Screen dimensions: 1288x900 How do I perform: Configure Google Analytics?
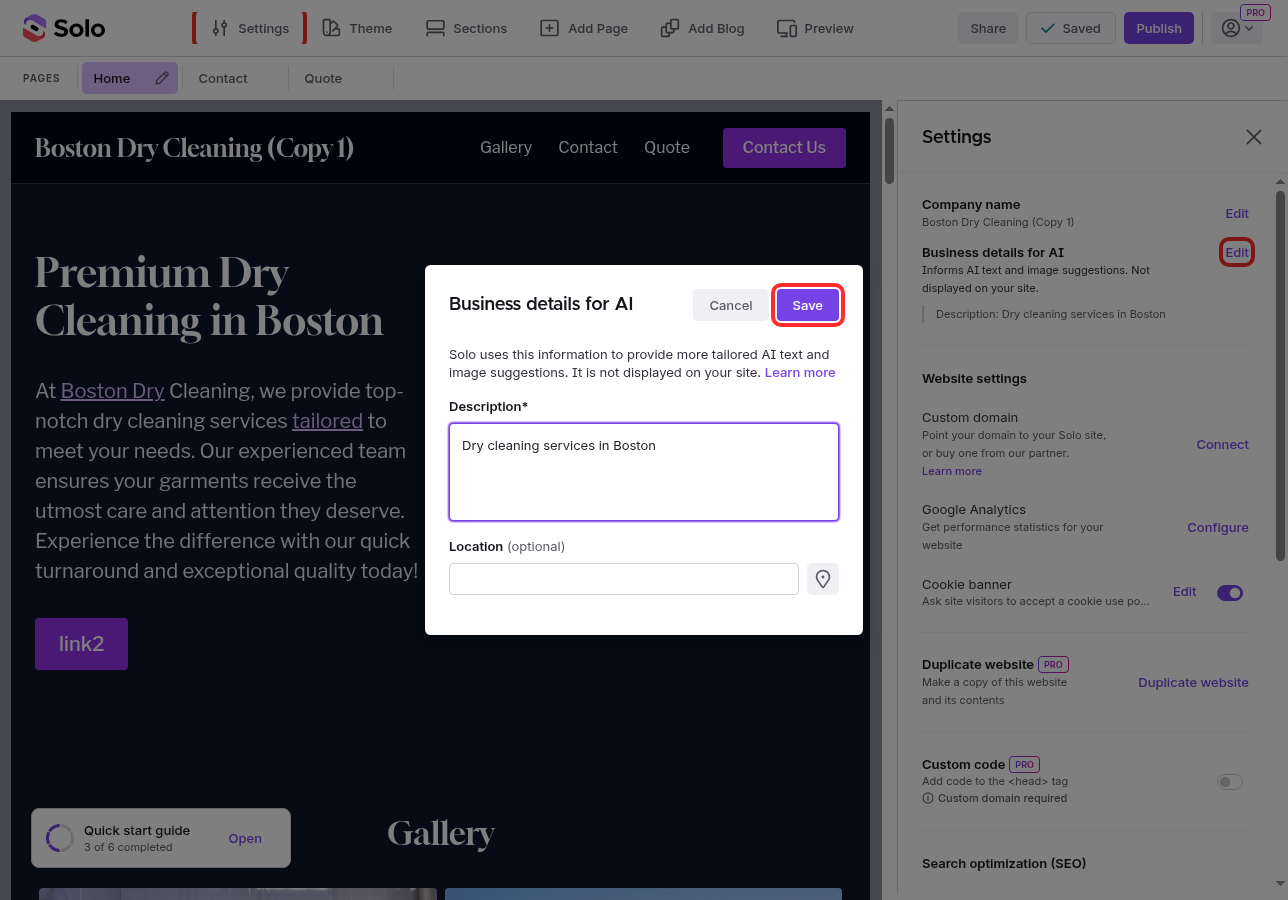click(x=1217, y=527)
